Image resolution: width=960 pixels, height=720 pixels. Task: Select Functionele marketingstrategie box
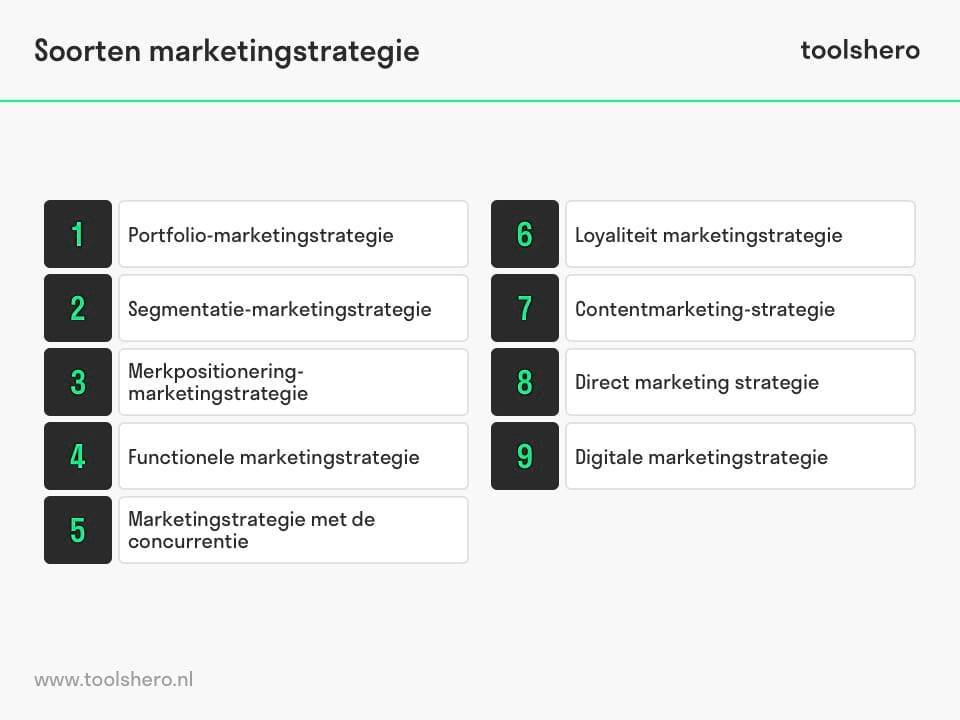click(x=293, y=456)
